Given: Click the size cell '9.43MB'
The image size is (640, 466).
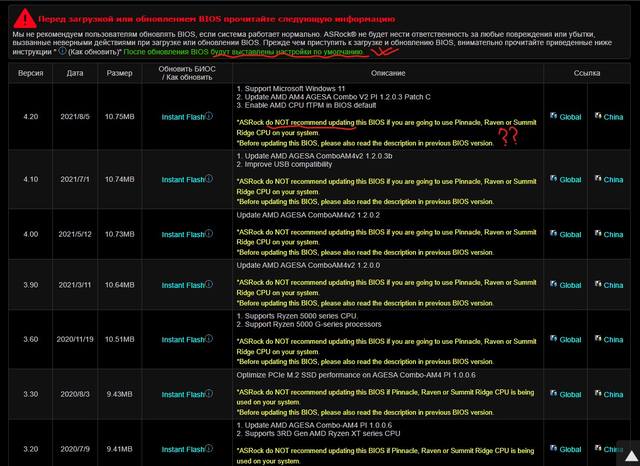Looking at the screenshot, I should tap(120, 394).
